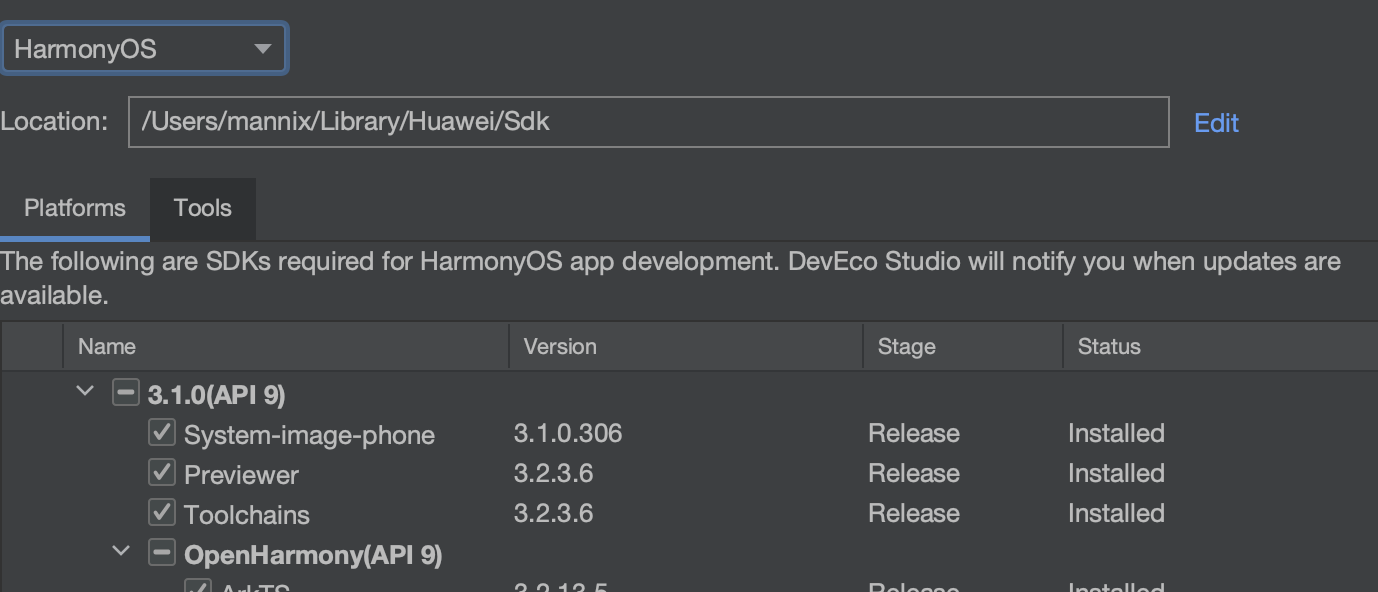Uncheck the System-image-phone checkbox
The height and width of the screenshot is (592, 1378).
pos(161,432)
